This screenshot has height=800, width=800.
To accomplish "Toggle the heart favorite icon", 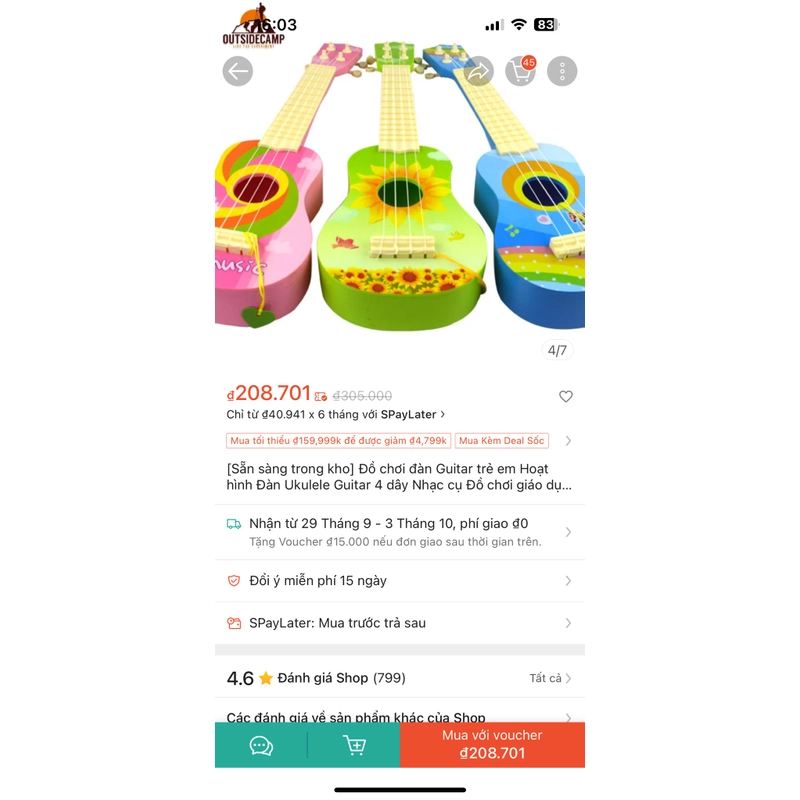I will (x=565, y=396).
